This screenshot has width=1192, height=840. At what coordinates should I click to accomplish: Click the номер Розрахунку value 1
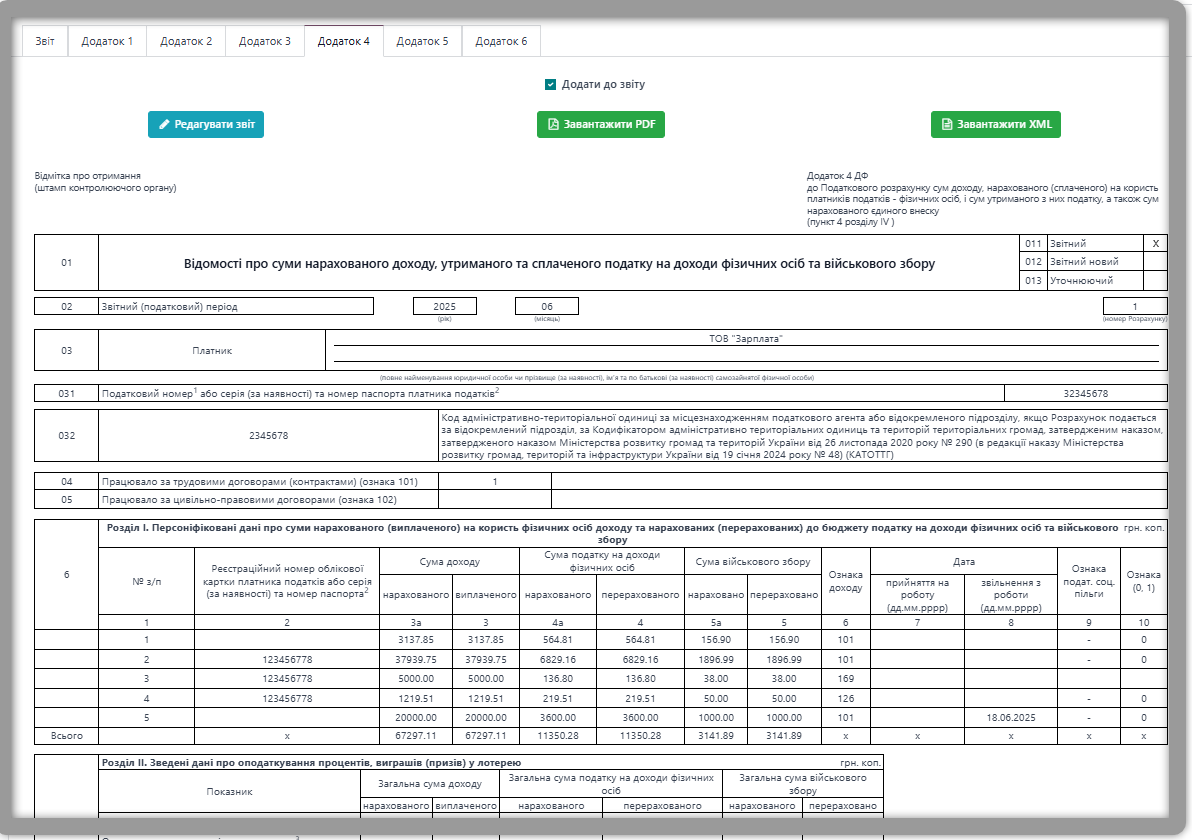click(x=1135, y=306)
